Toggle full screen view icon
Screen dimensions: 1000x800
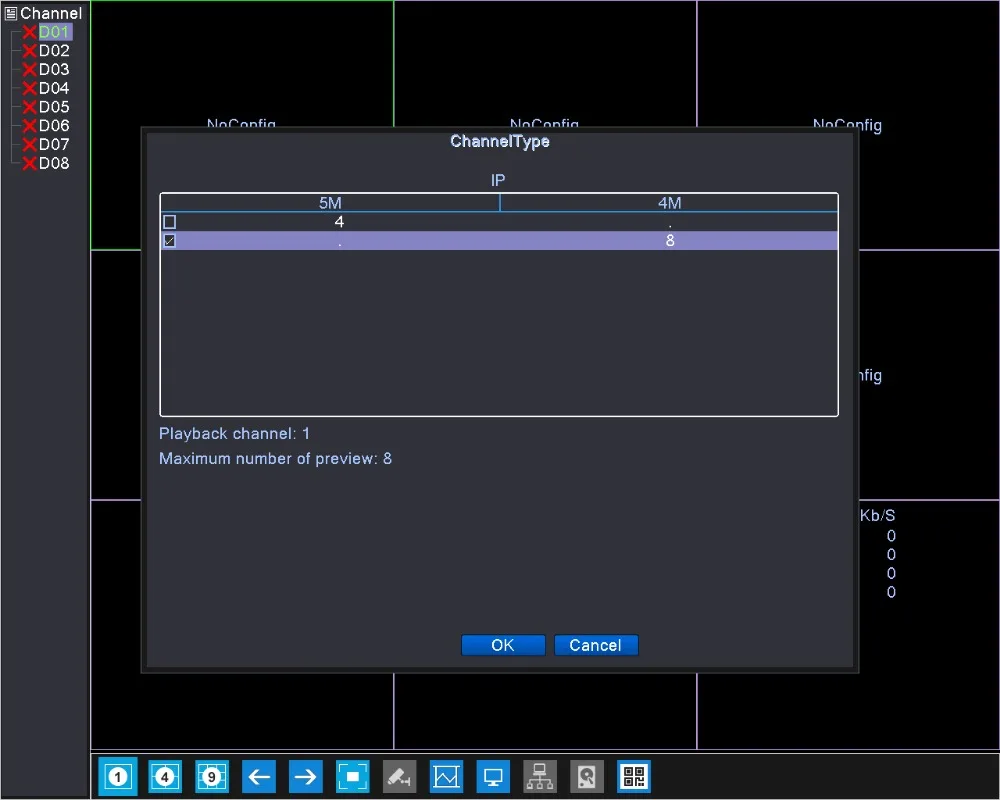click(x=353, y=776)
